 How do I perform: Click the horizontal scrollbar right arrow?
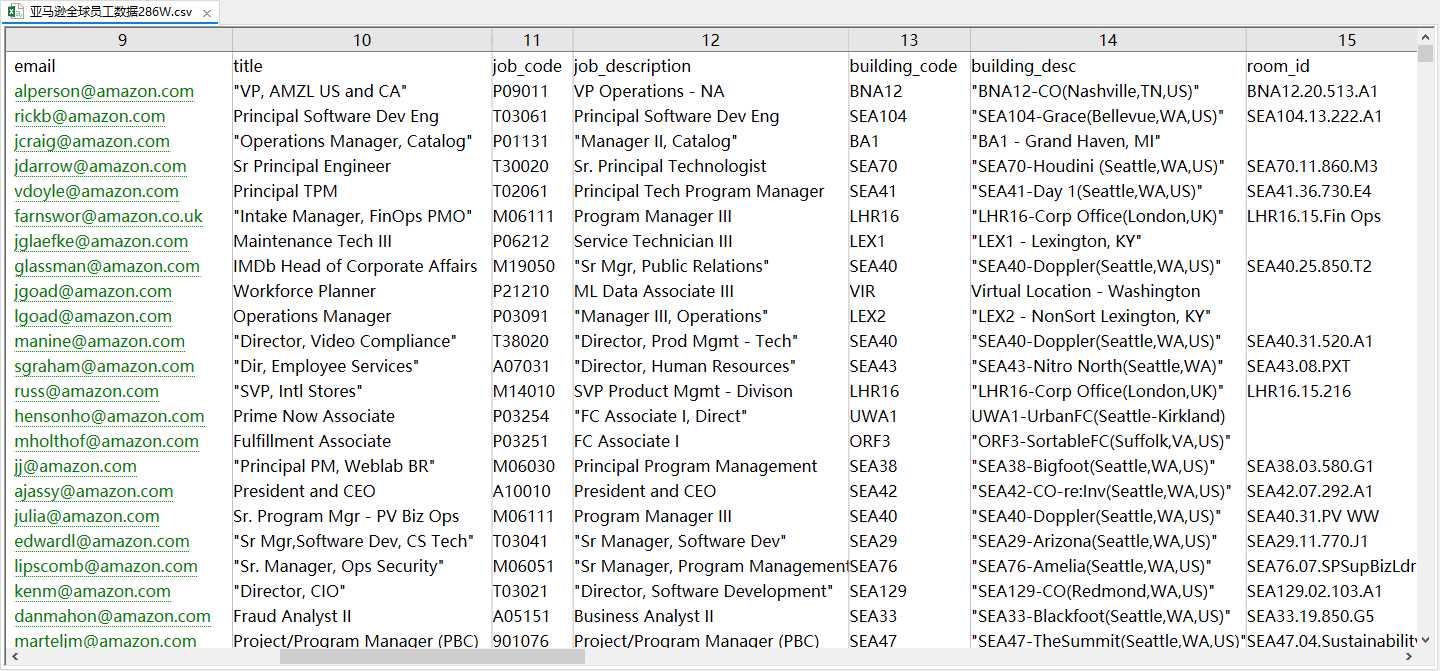pos(1410,657)
